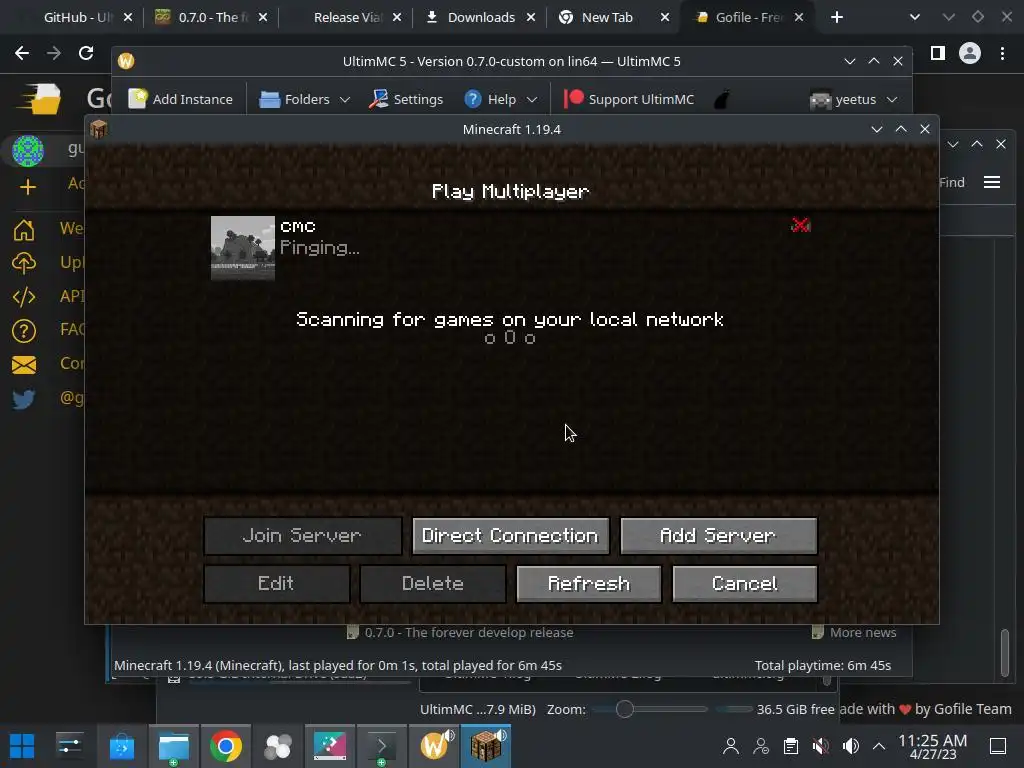This screenshot has height=768, width=1024.
Task: Open the Windows Start menu icon
Action: (x=22, y=746)
